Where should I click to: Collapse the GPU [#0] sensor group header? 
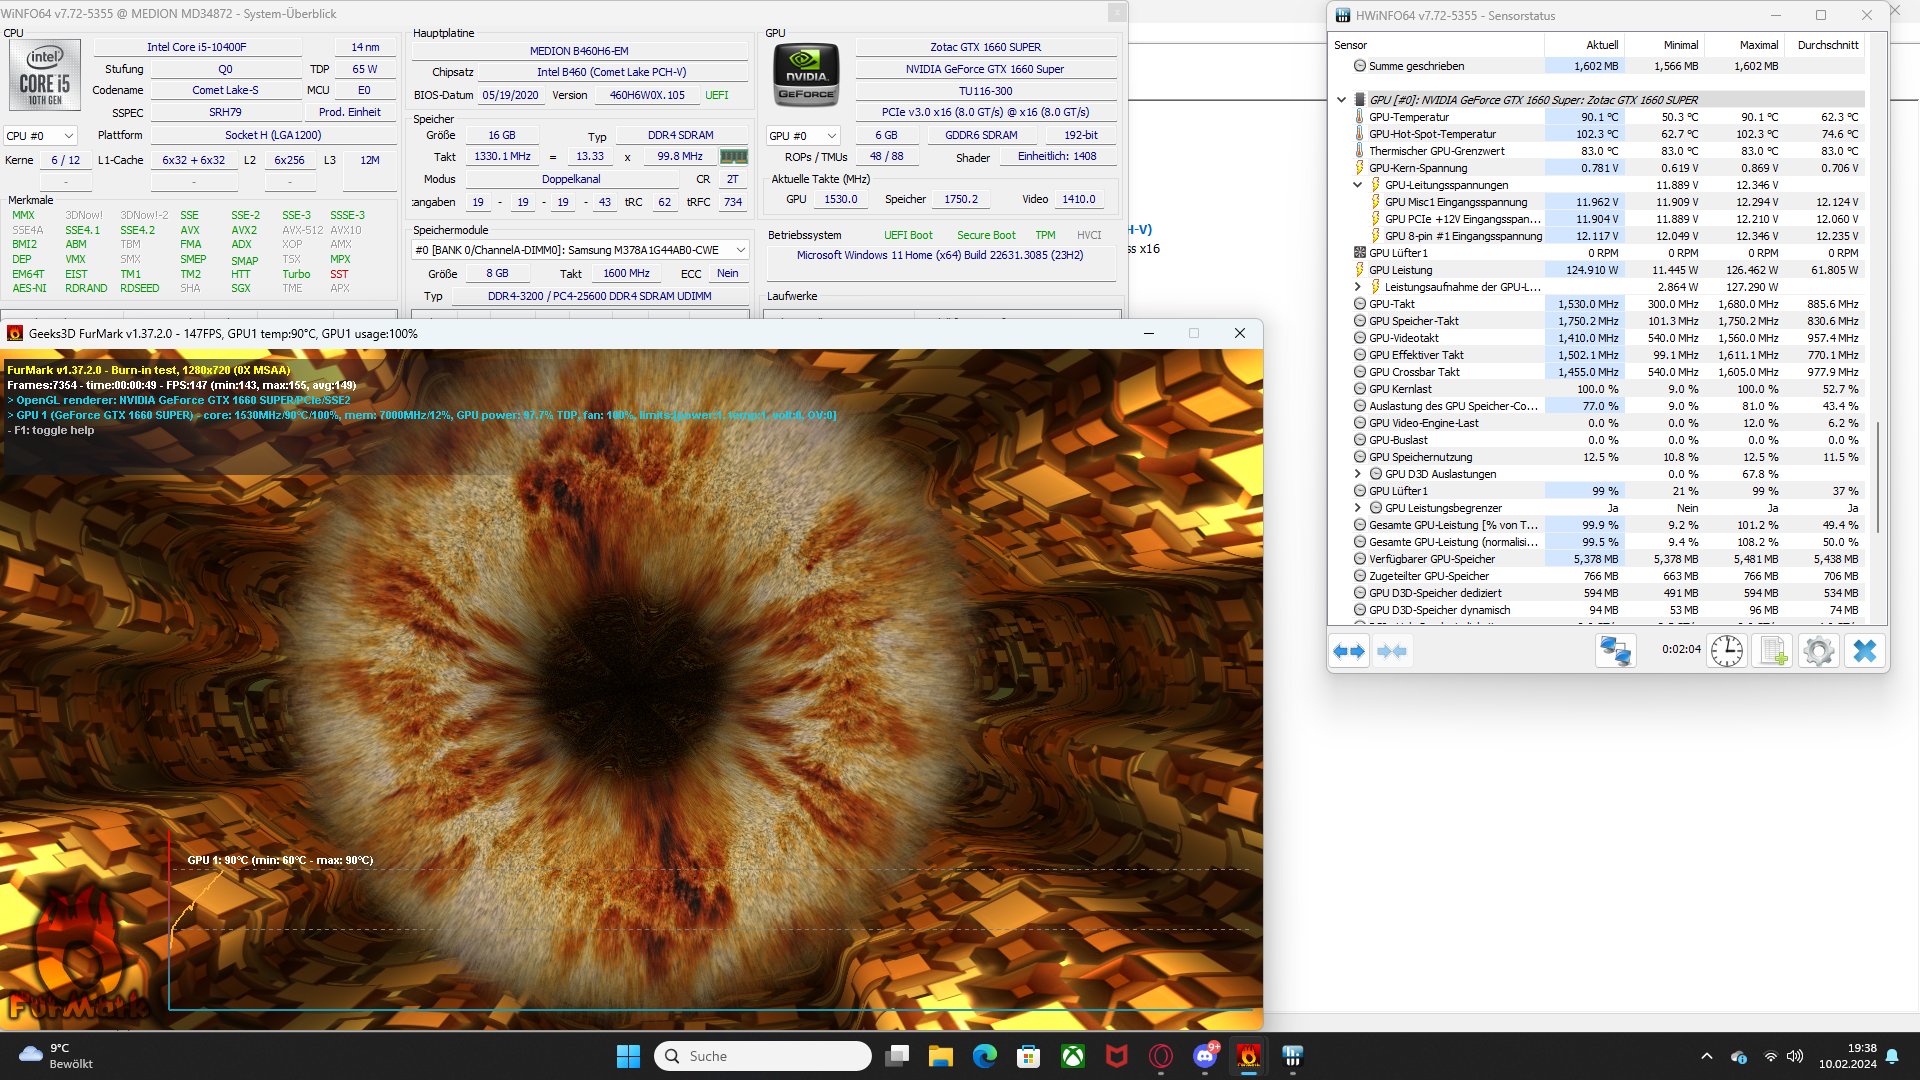[1341, 100]
